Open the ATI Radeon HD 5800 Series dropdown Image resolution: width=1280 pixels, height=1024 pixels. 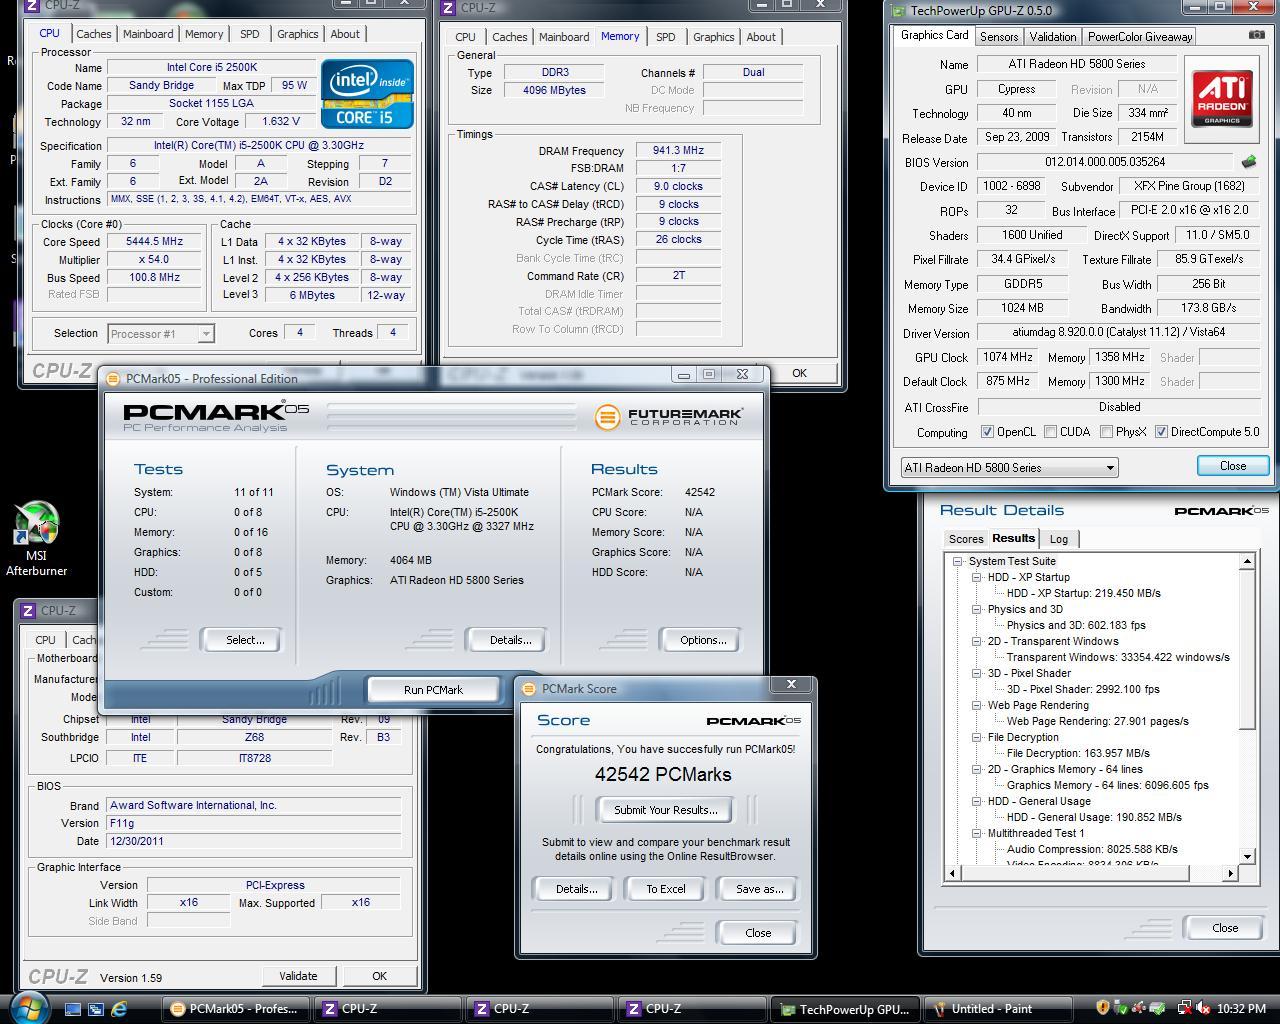click(1009, 468)
